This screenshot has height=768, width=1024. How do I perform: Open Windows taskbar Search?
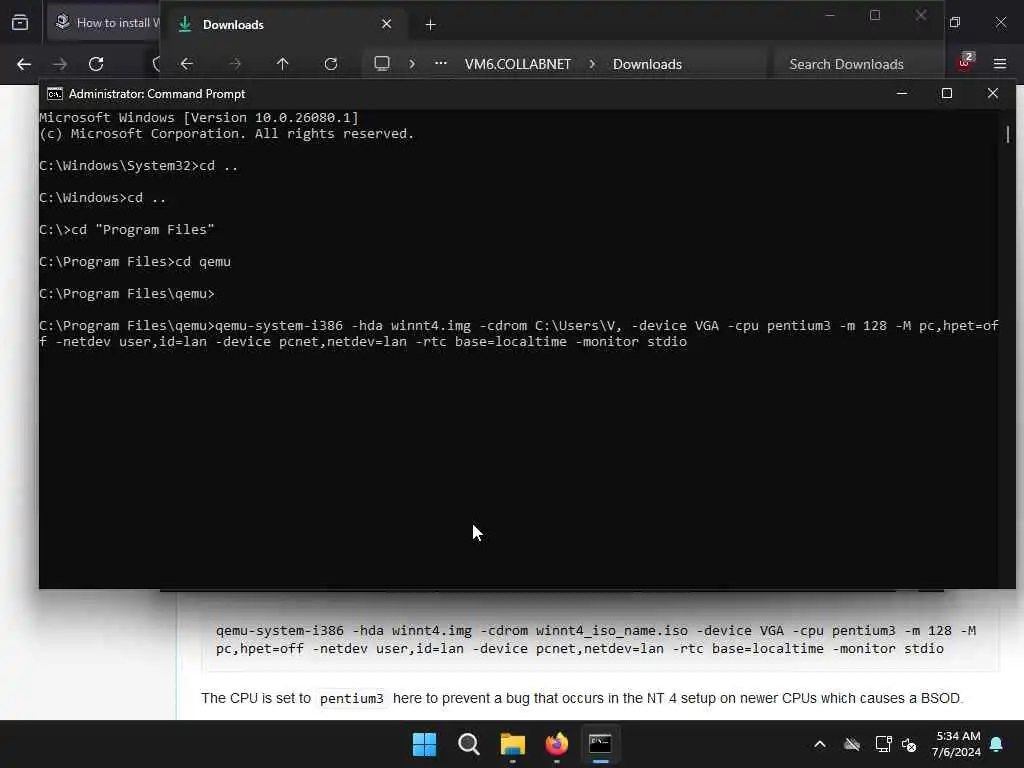pos(468,744)
